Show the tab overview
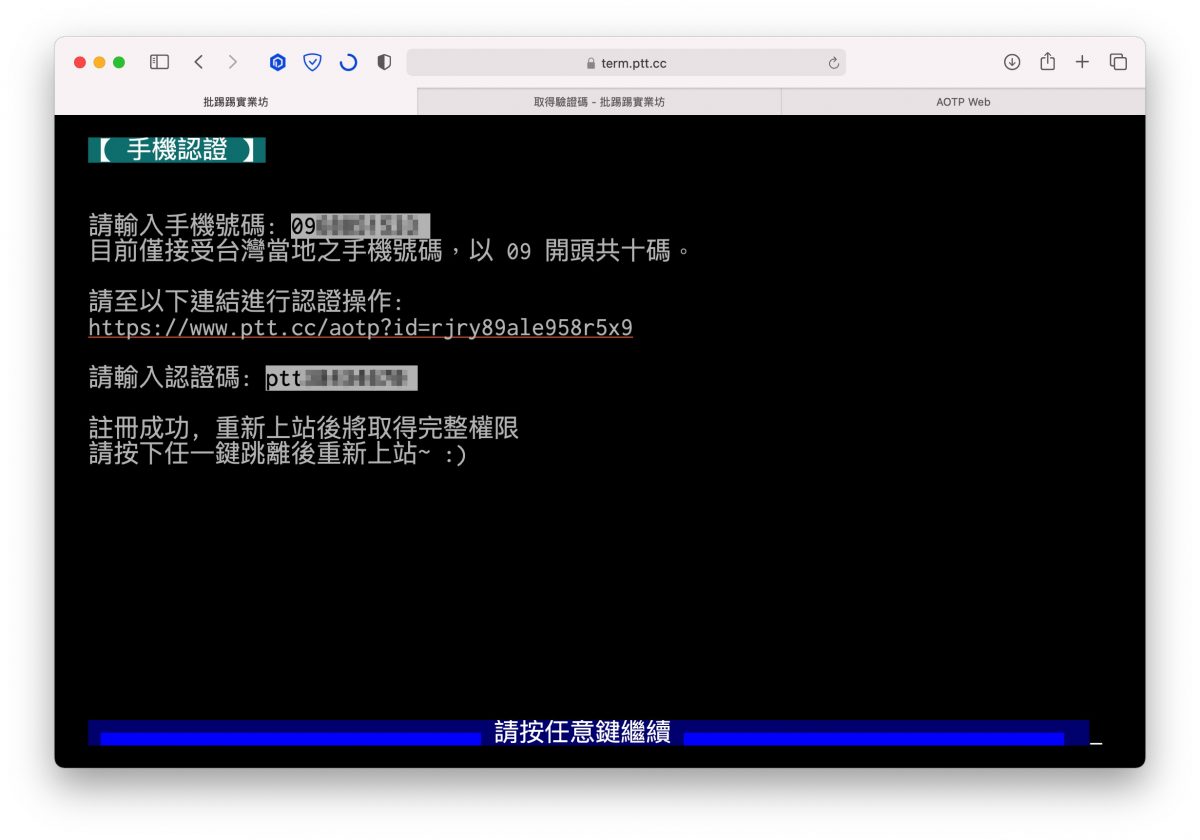 tap(1118, 62)
